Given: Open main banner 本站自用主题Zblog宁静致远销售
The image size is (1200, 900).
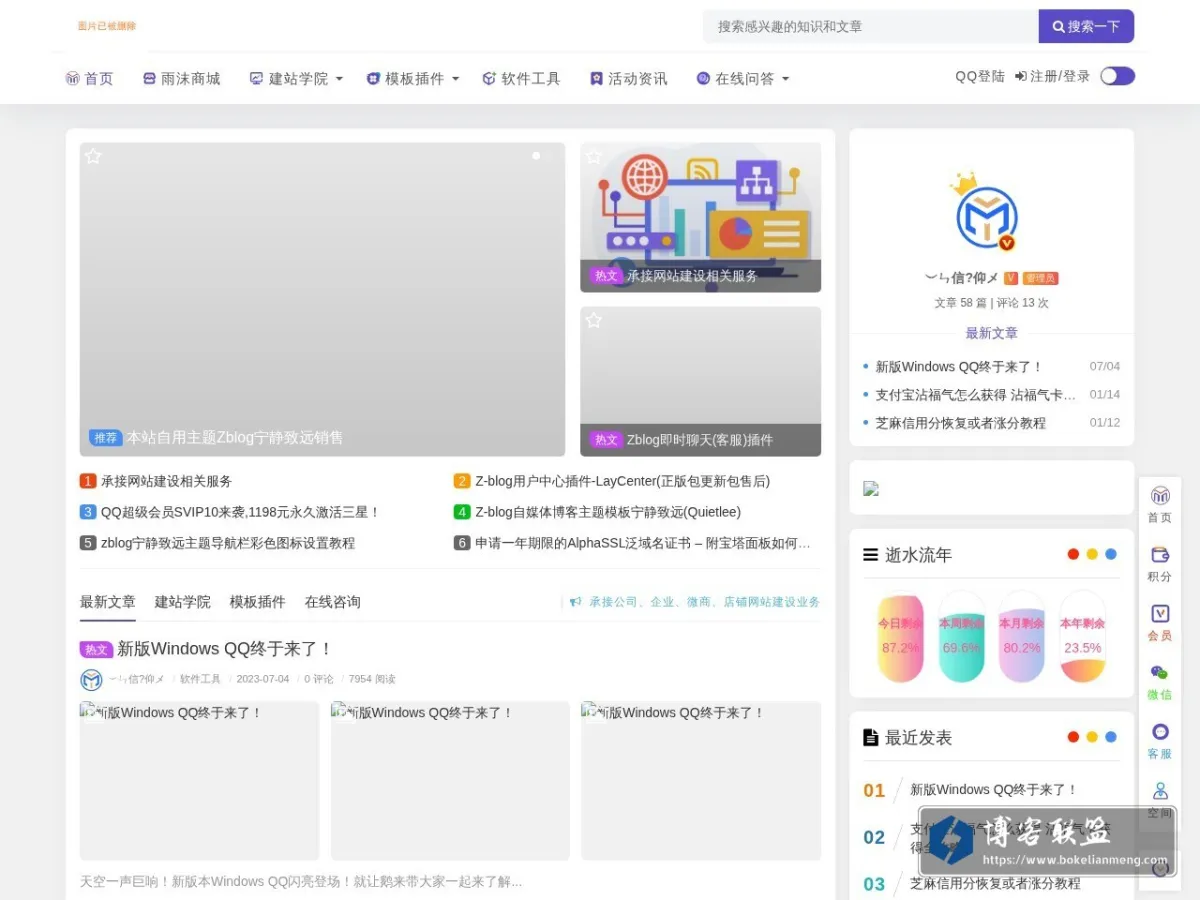Looking at the screenshot, I should pos(322,299).
